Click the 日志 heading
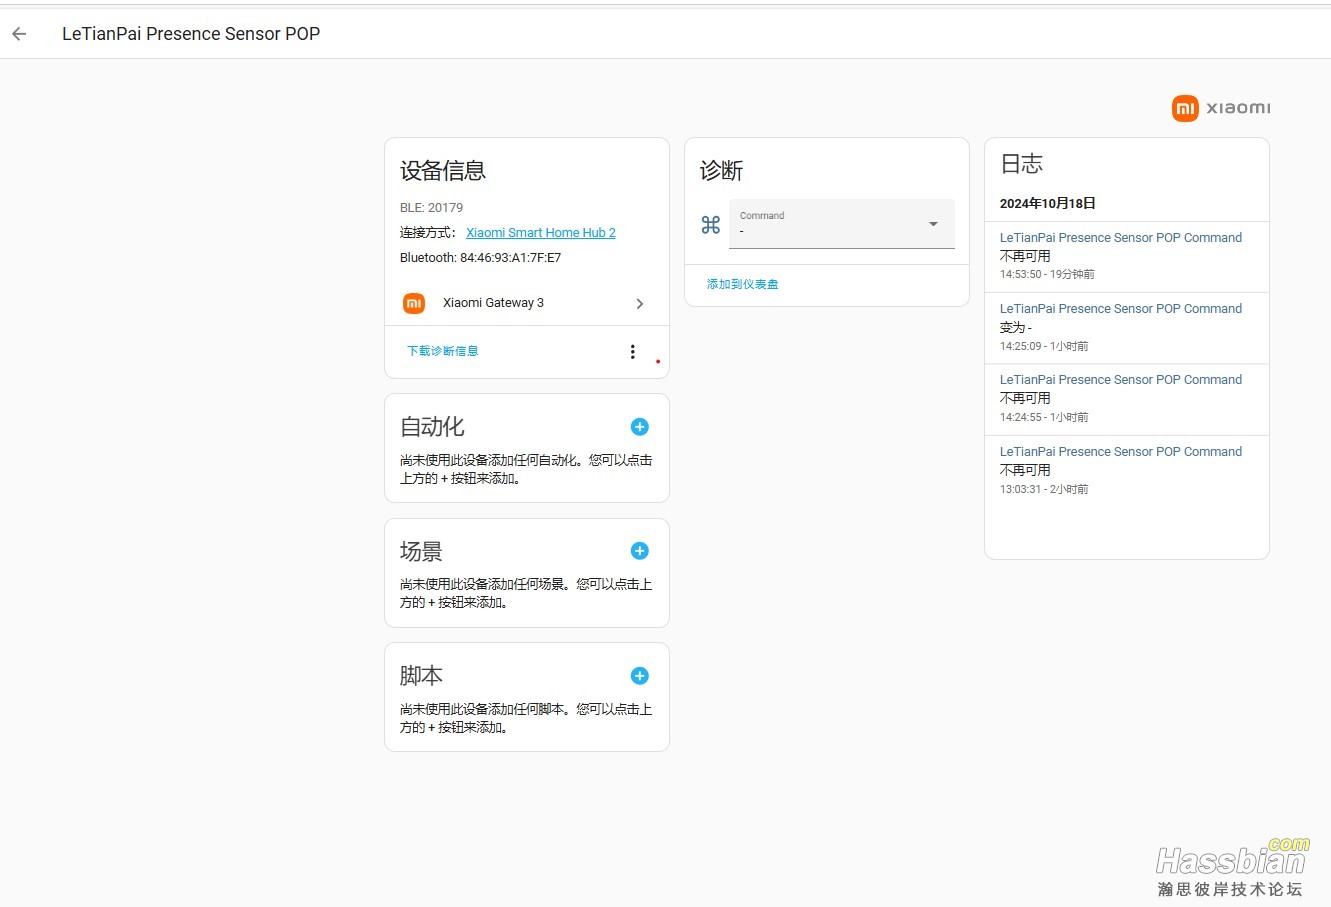The image size is (1331, 907). tap(1022, 164)
